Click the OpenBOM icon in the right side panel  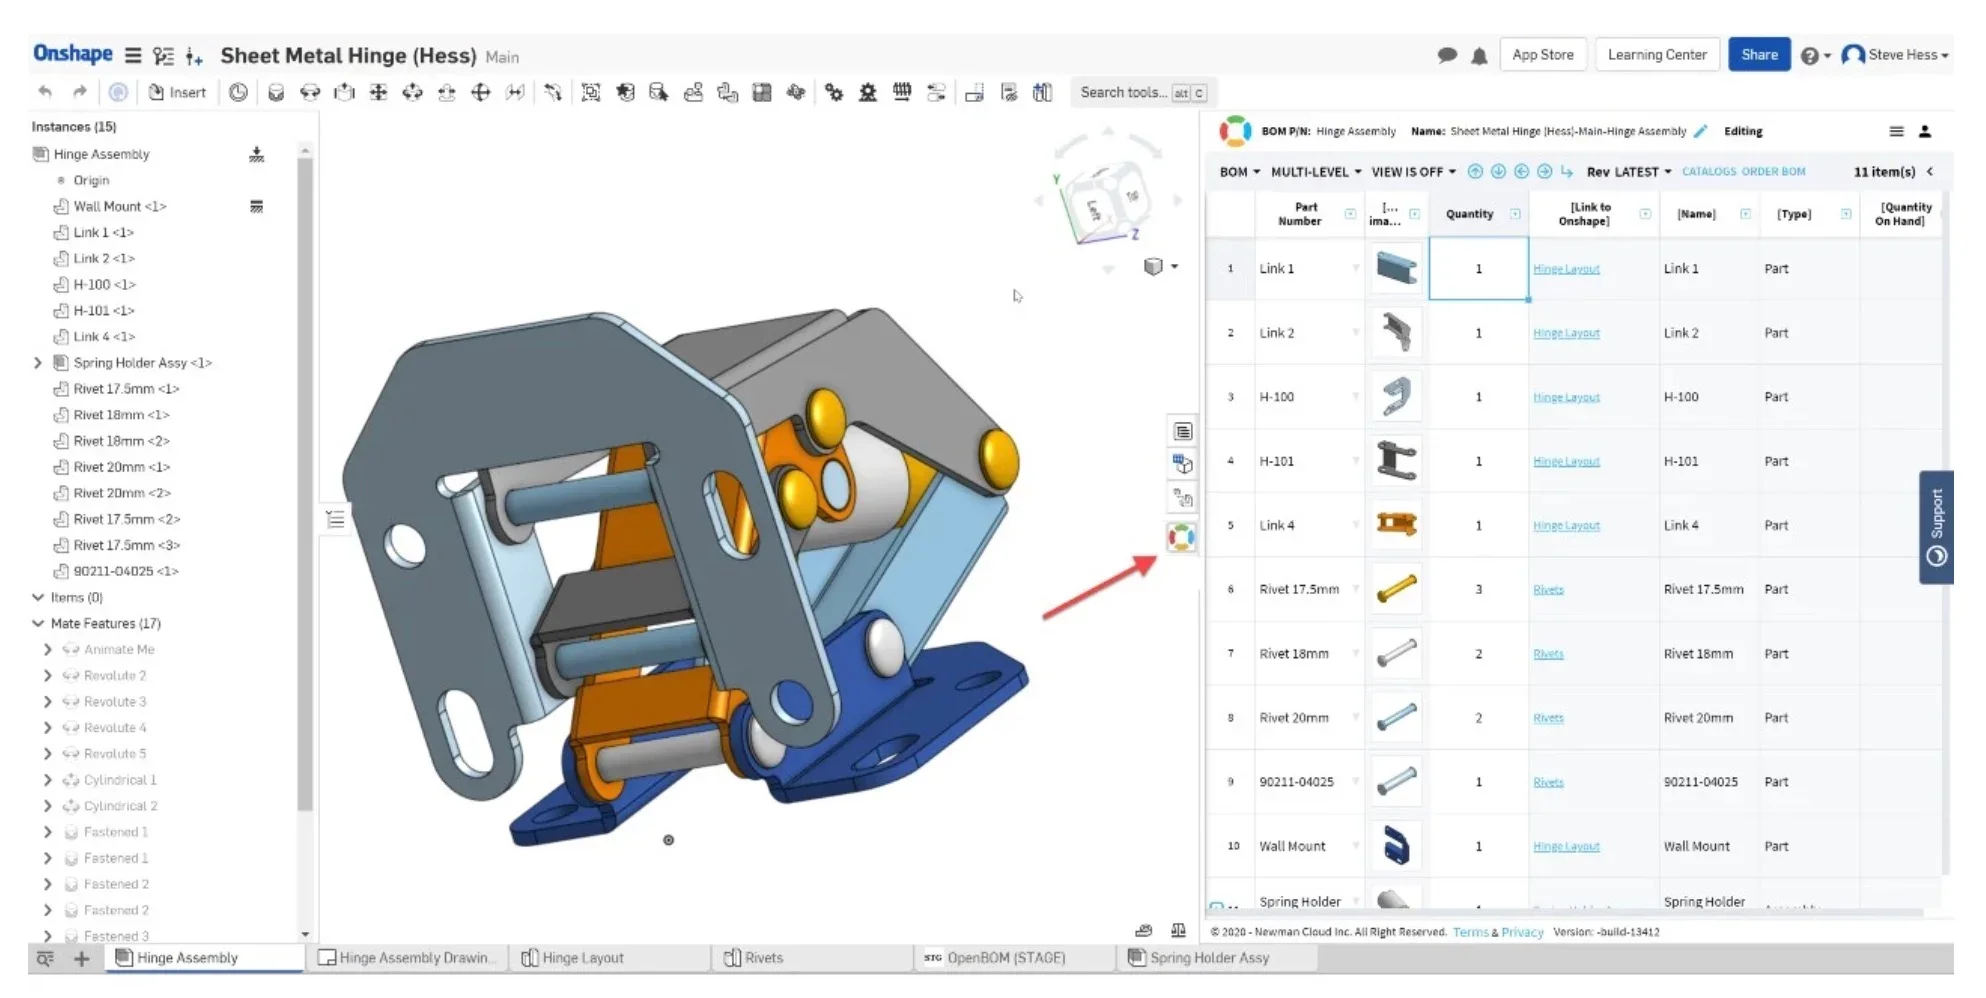(1181, 537)
